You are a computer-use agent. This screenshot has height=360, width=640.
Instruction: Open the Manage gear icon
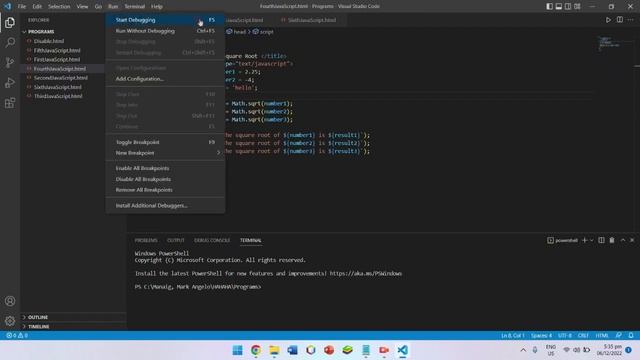(x=10, y=321)
